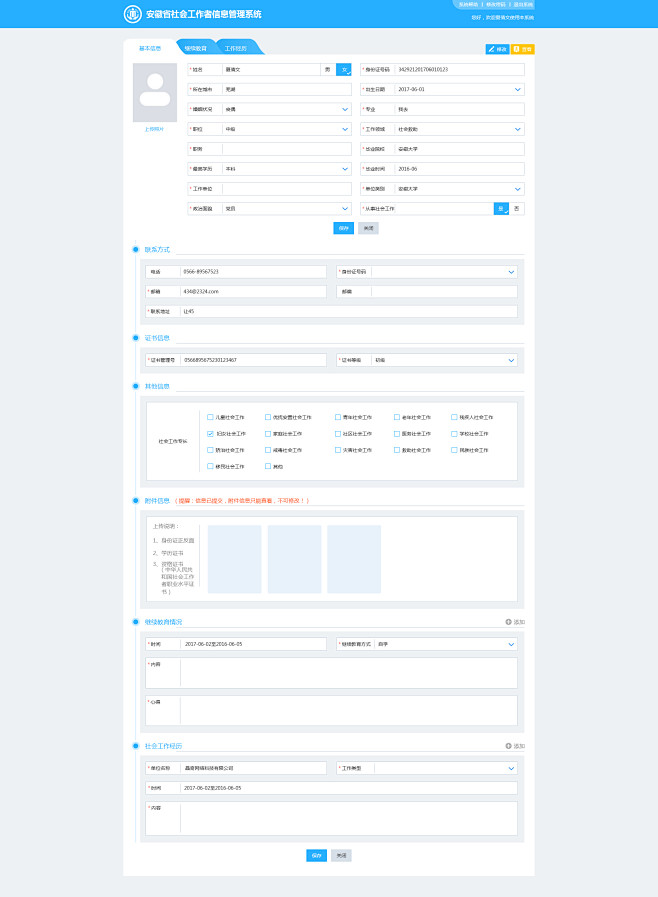Image resolution: width=658 pixels, height=897 pixels.
Task: Click the plus 添加 icon for 继续教育情况
Action: tap(508, 622)
